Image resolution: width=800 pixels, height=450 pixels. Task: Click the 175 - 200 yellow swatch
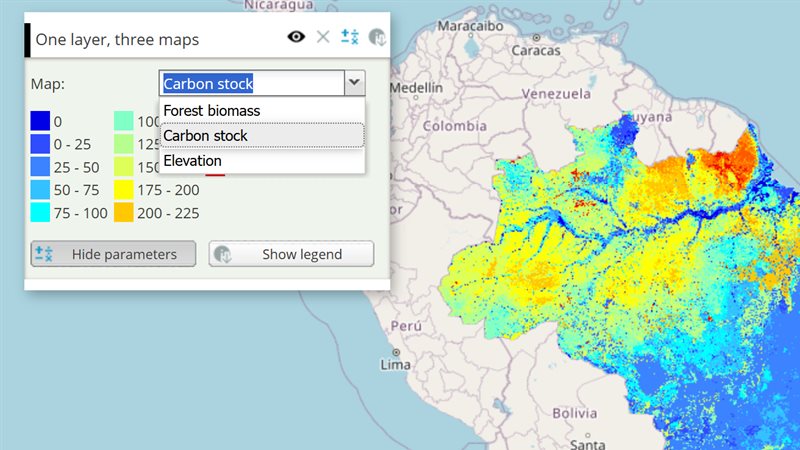(x=123, y=190)
